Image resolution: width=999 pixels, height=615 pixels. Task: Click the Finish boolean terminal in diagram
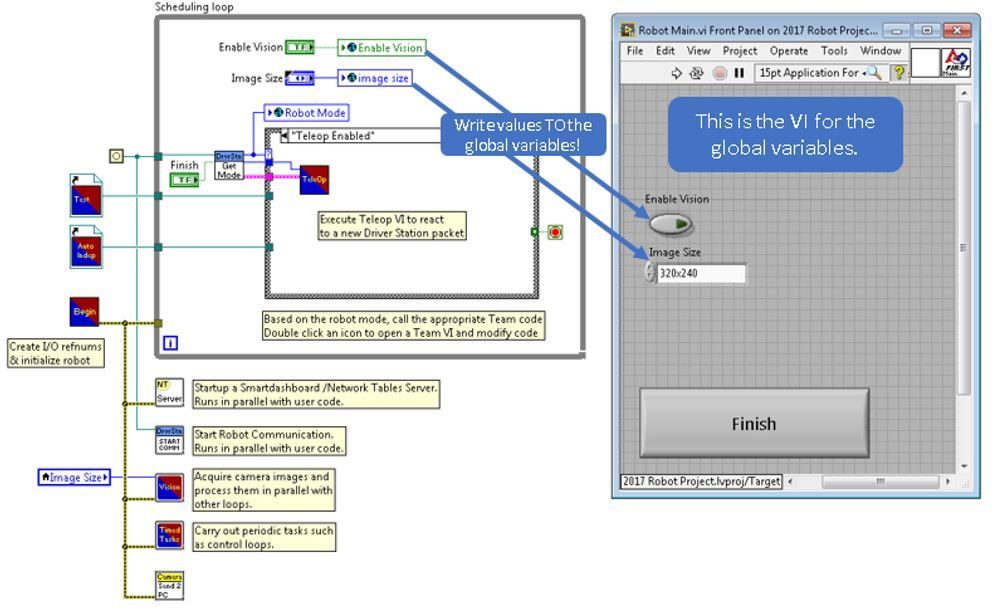click(184, 180)
